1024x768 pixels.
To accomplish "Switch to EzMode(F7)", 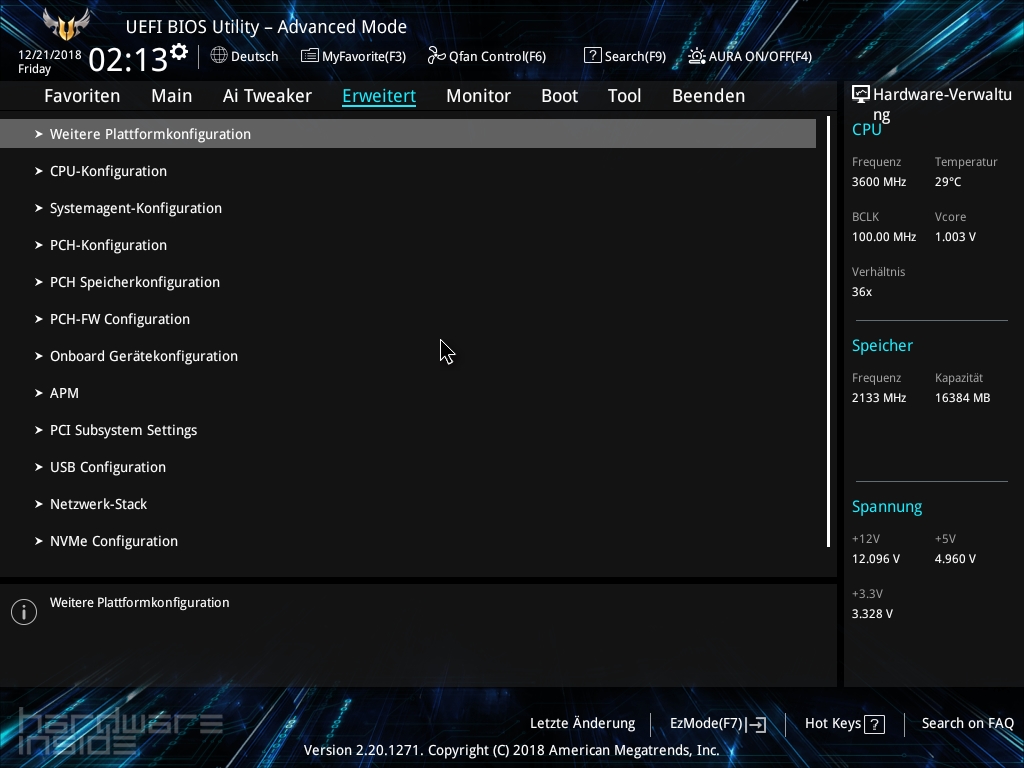I will click(x=716, y=723).
